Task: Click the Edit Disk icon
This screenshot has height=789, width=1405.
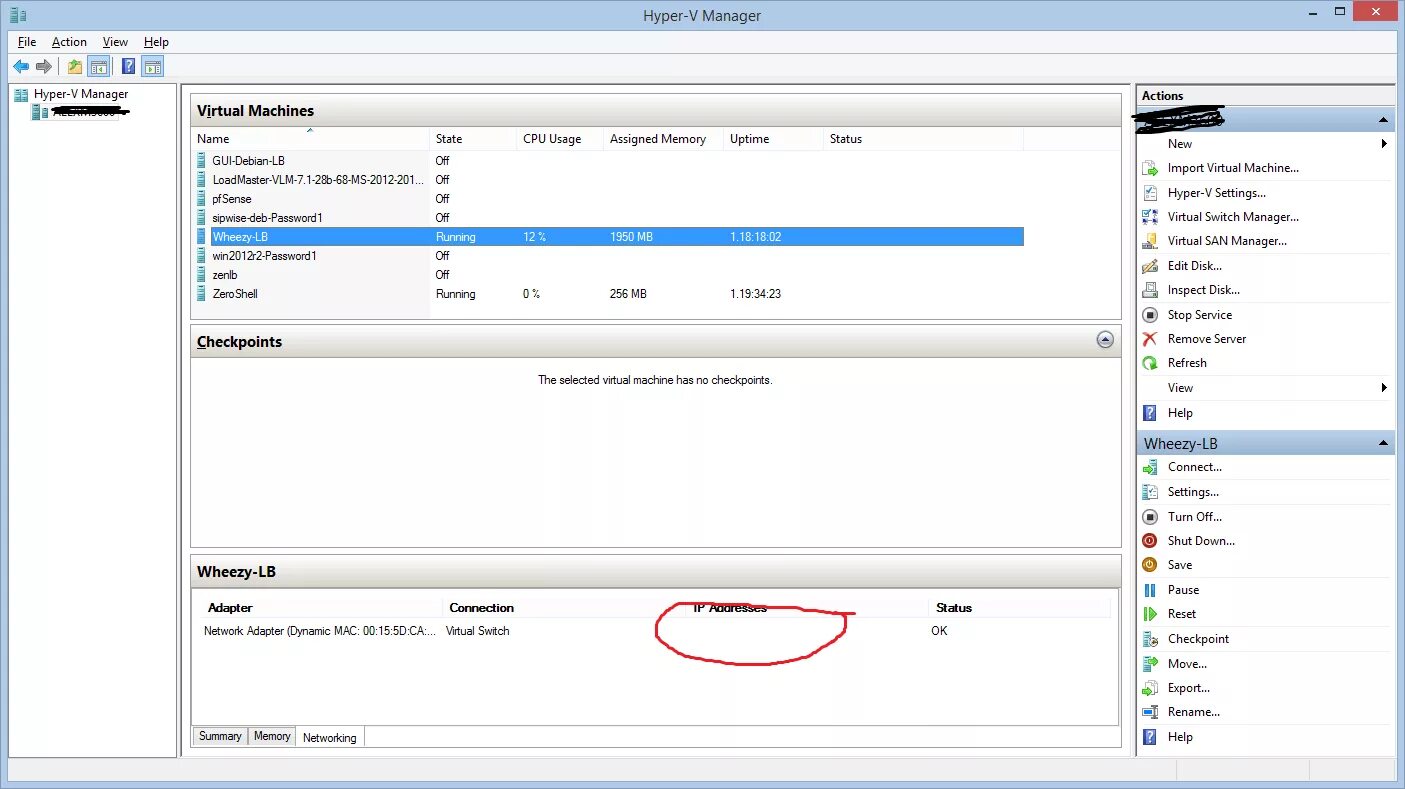Action: [x=1150, y=266]
